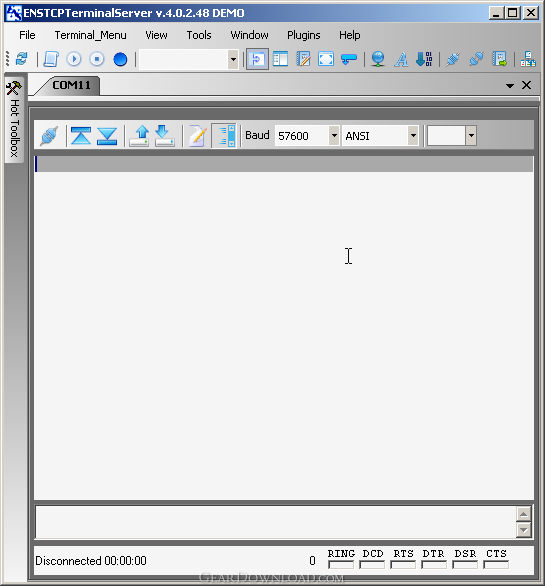
Task: Toggle the highlighted scroll lines button
Action: tap(224, 135)
